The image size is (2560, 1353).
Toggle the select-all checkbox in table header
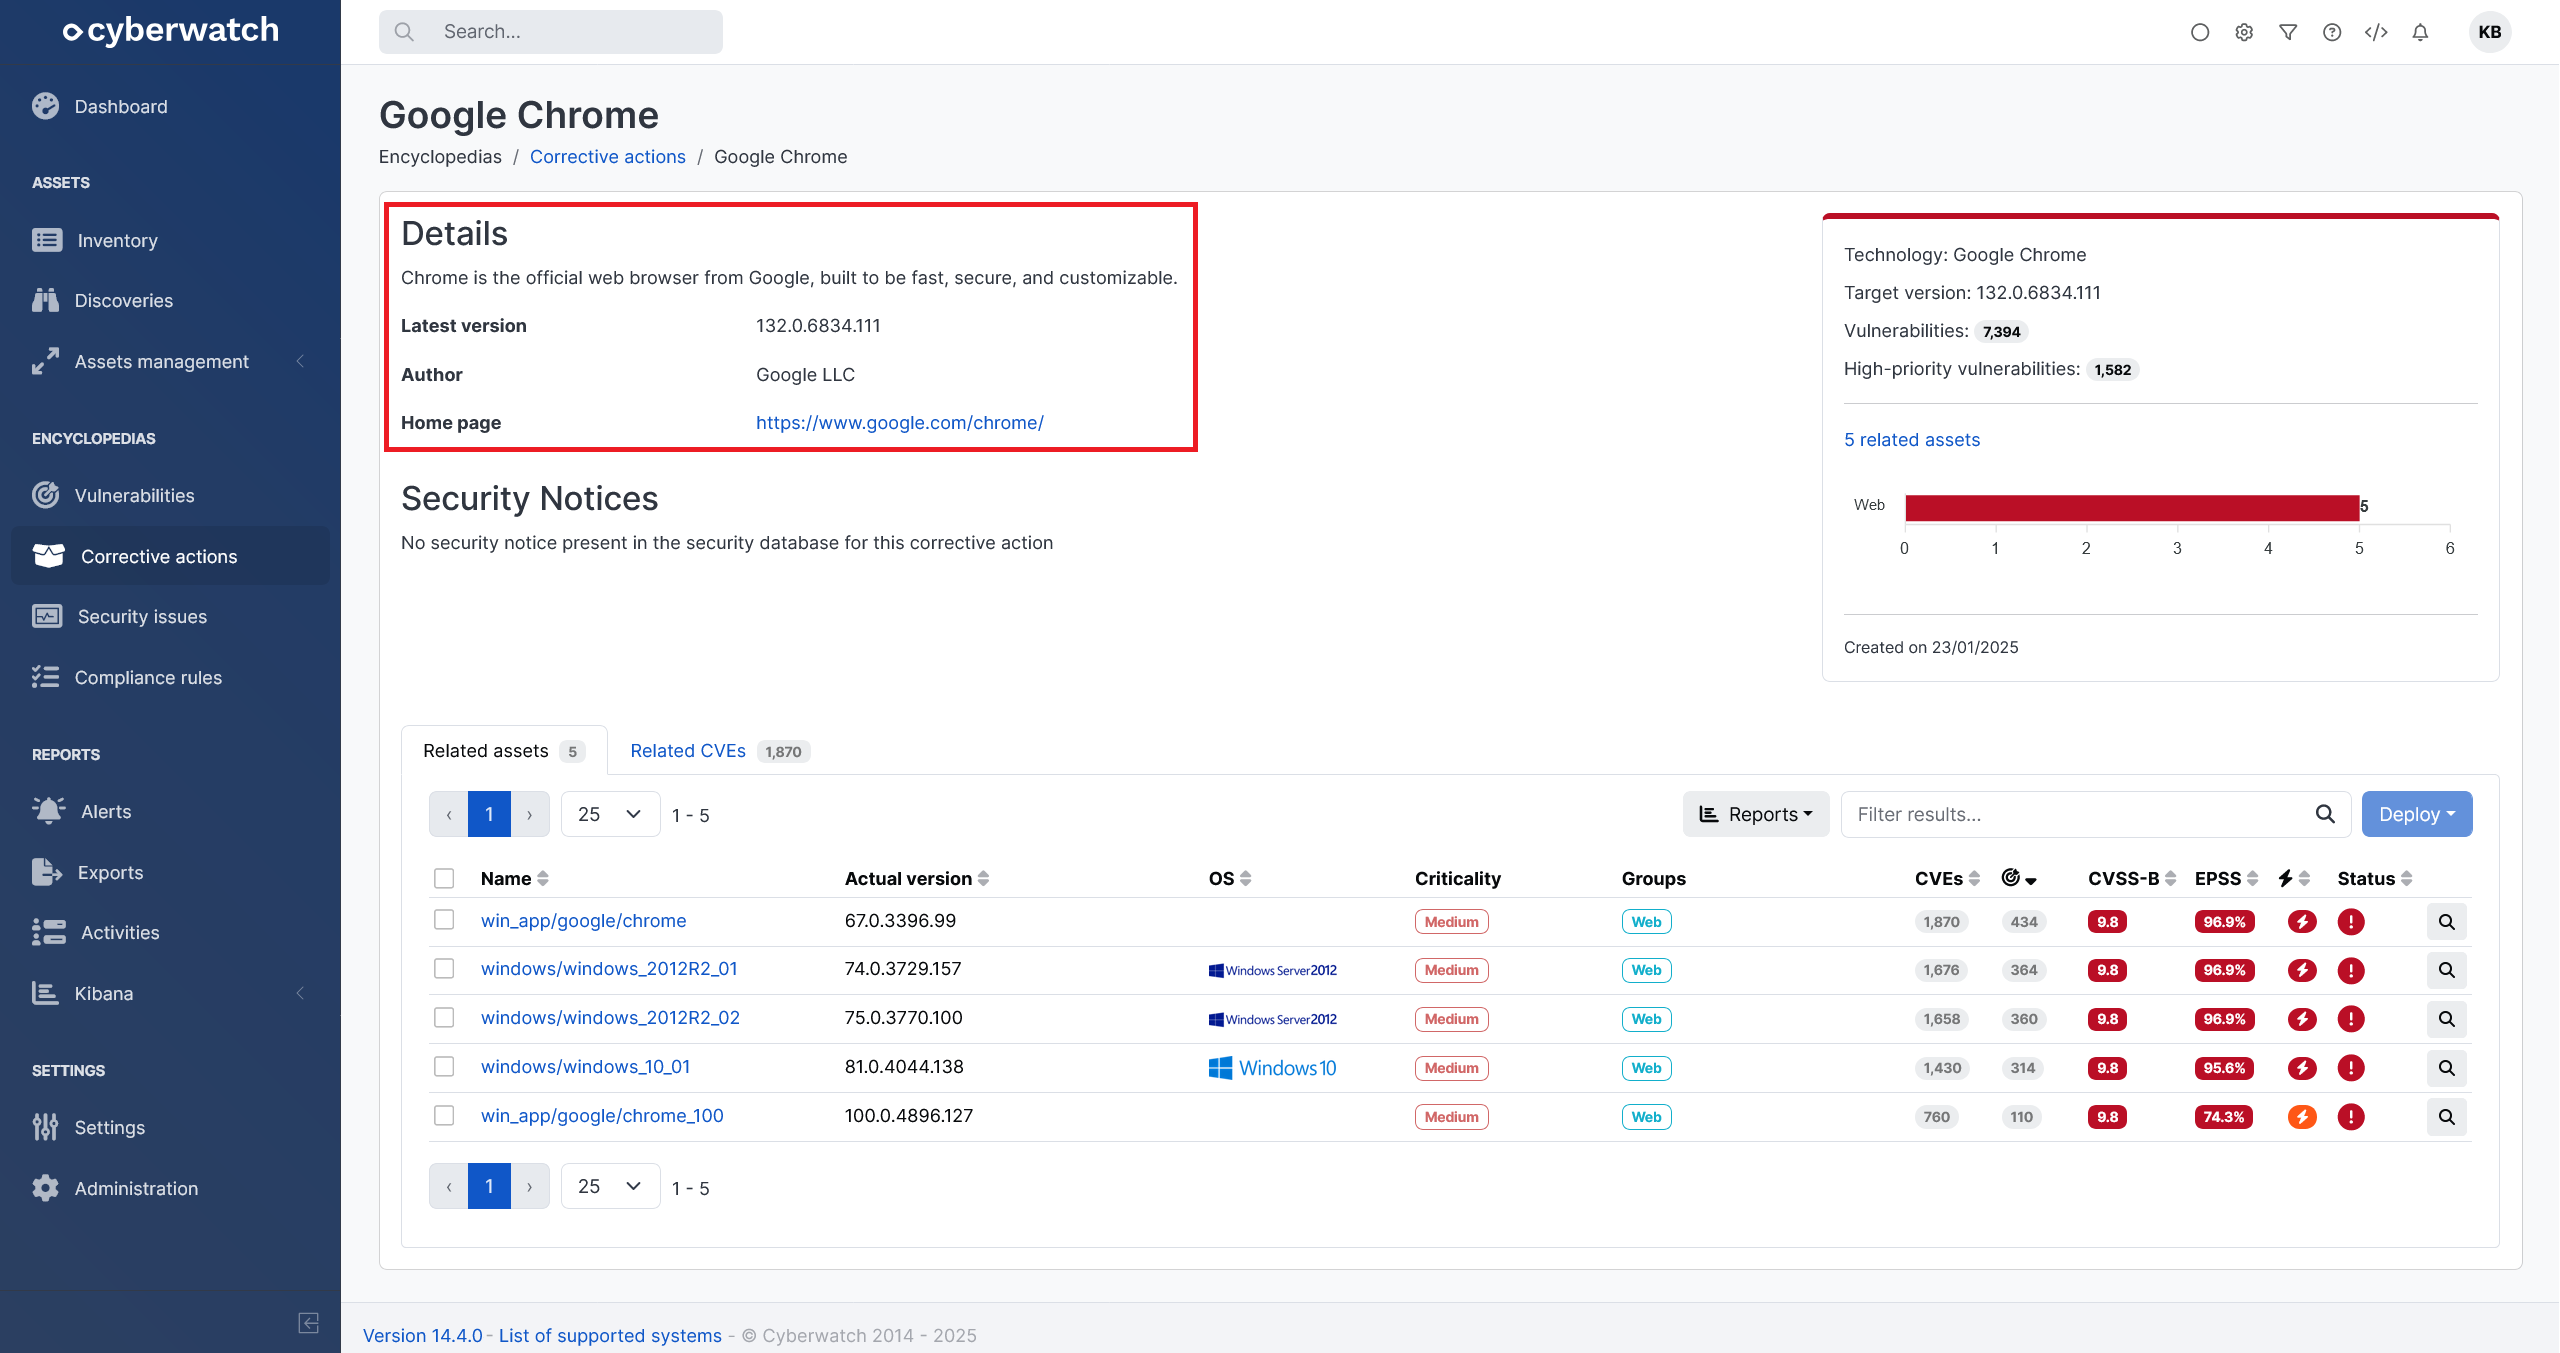pos(444,878)
